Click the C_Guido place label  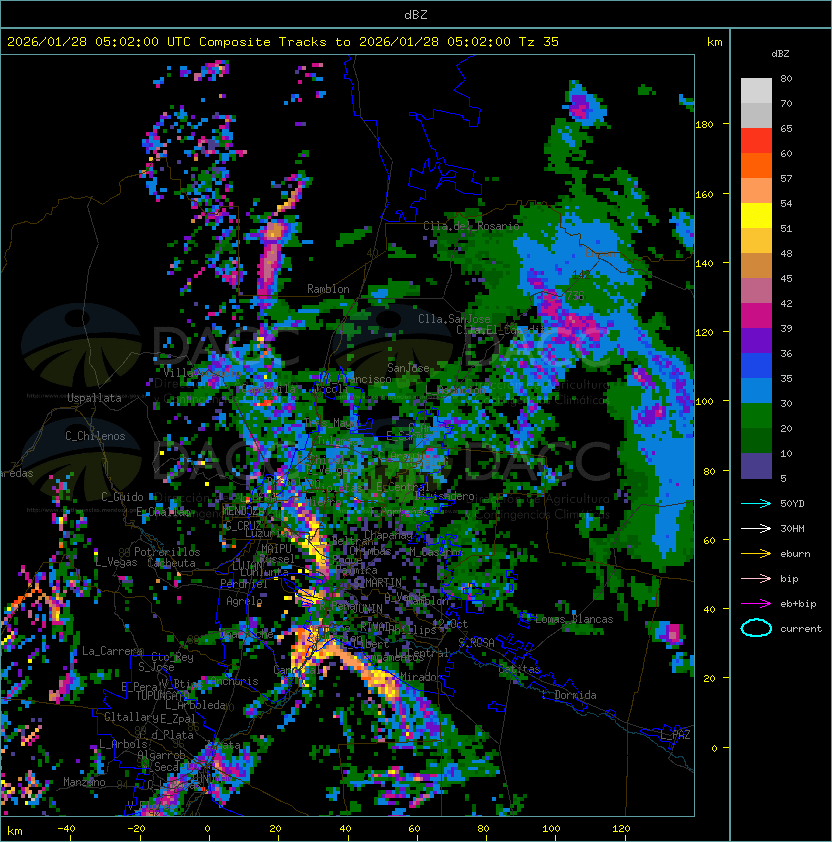click(x=122, y=497)
